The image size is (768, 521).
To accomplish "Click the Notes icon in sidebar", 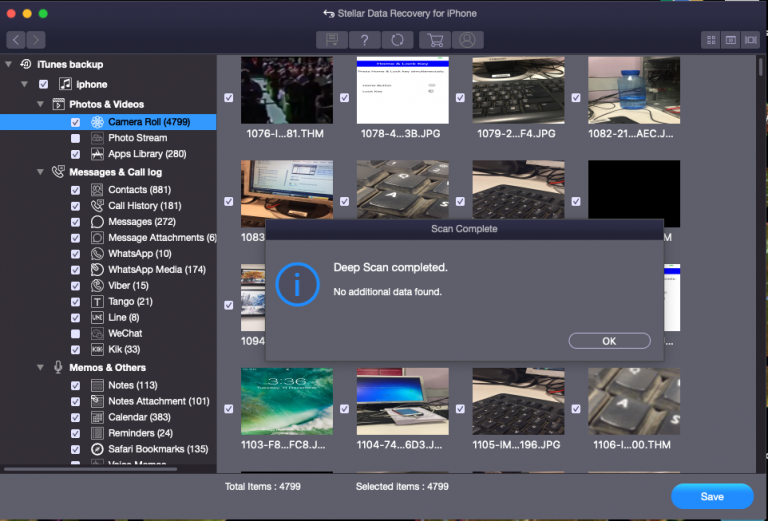I will [x=97, y=385].
